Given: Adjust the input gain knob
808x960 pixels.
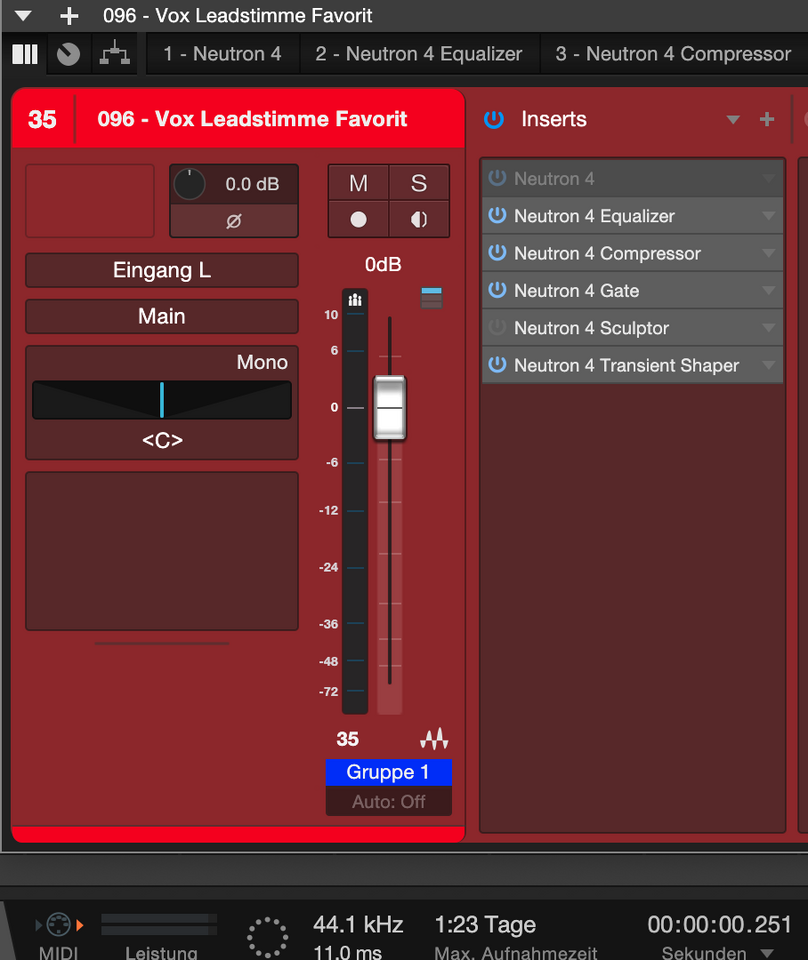Looking at the screenshot, I should click(189, 184).
